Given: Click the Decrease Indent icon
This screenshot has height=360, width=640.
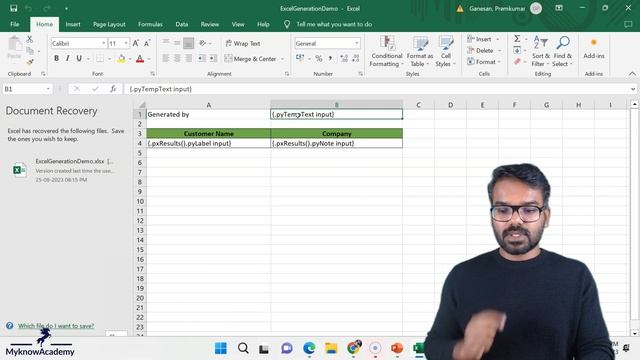Looking at the screenshot, I should coord(201,58).
